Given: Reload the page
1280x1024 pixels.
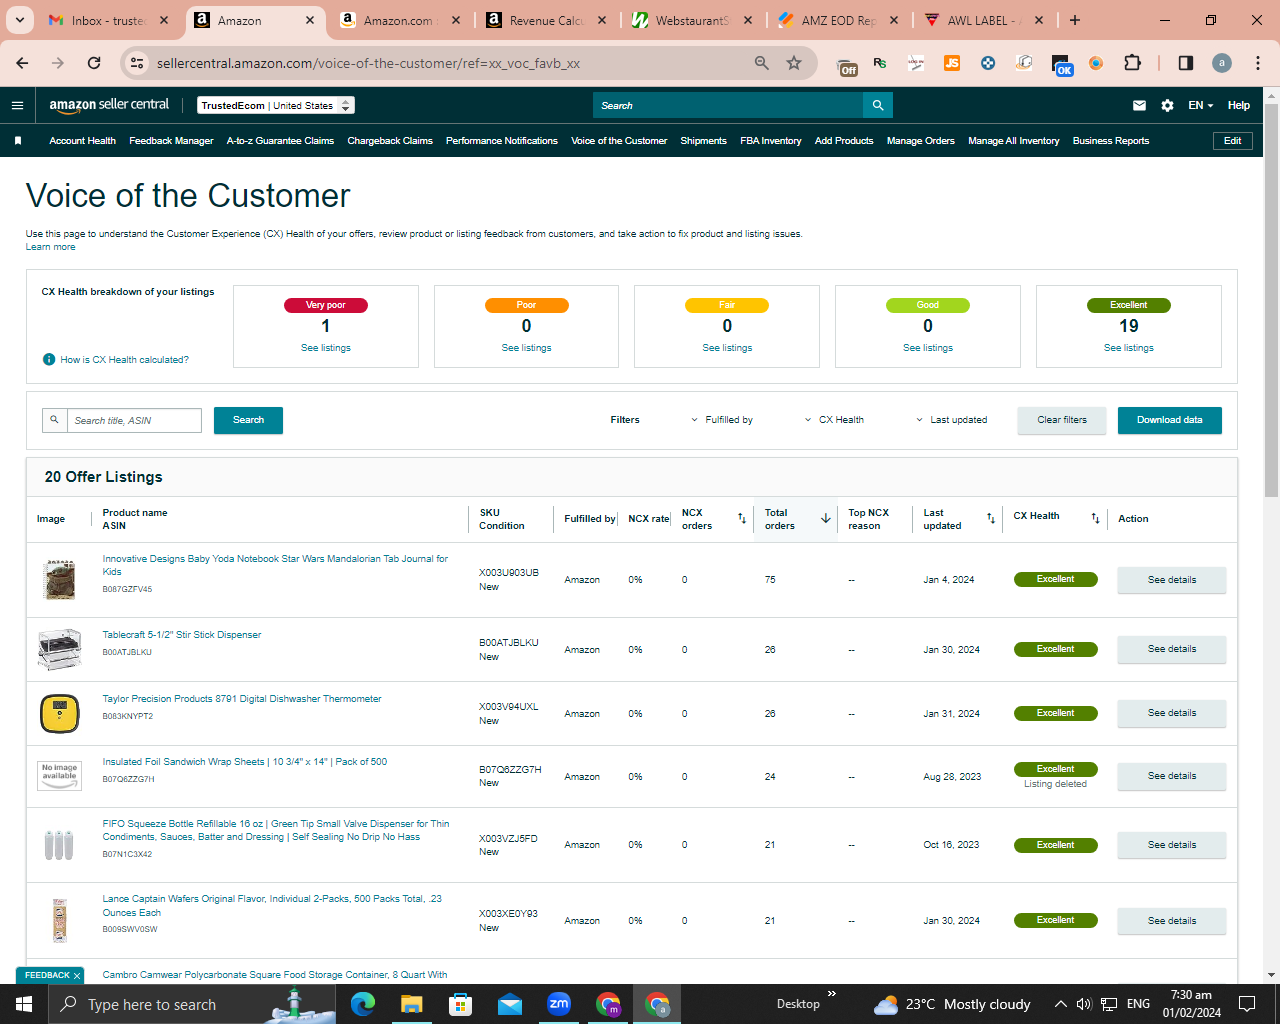Looking at the screenshot, I should [94, 63].
